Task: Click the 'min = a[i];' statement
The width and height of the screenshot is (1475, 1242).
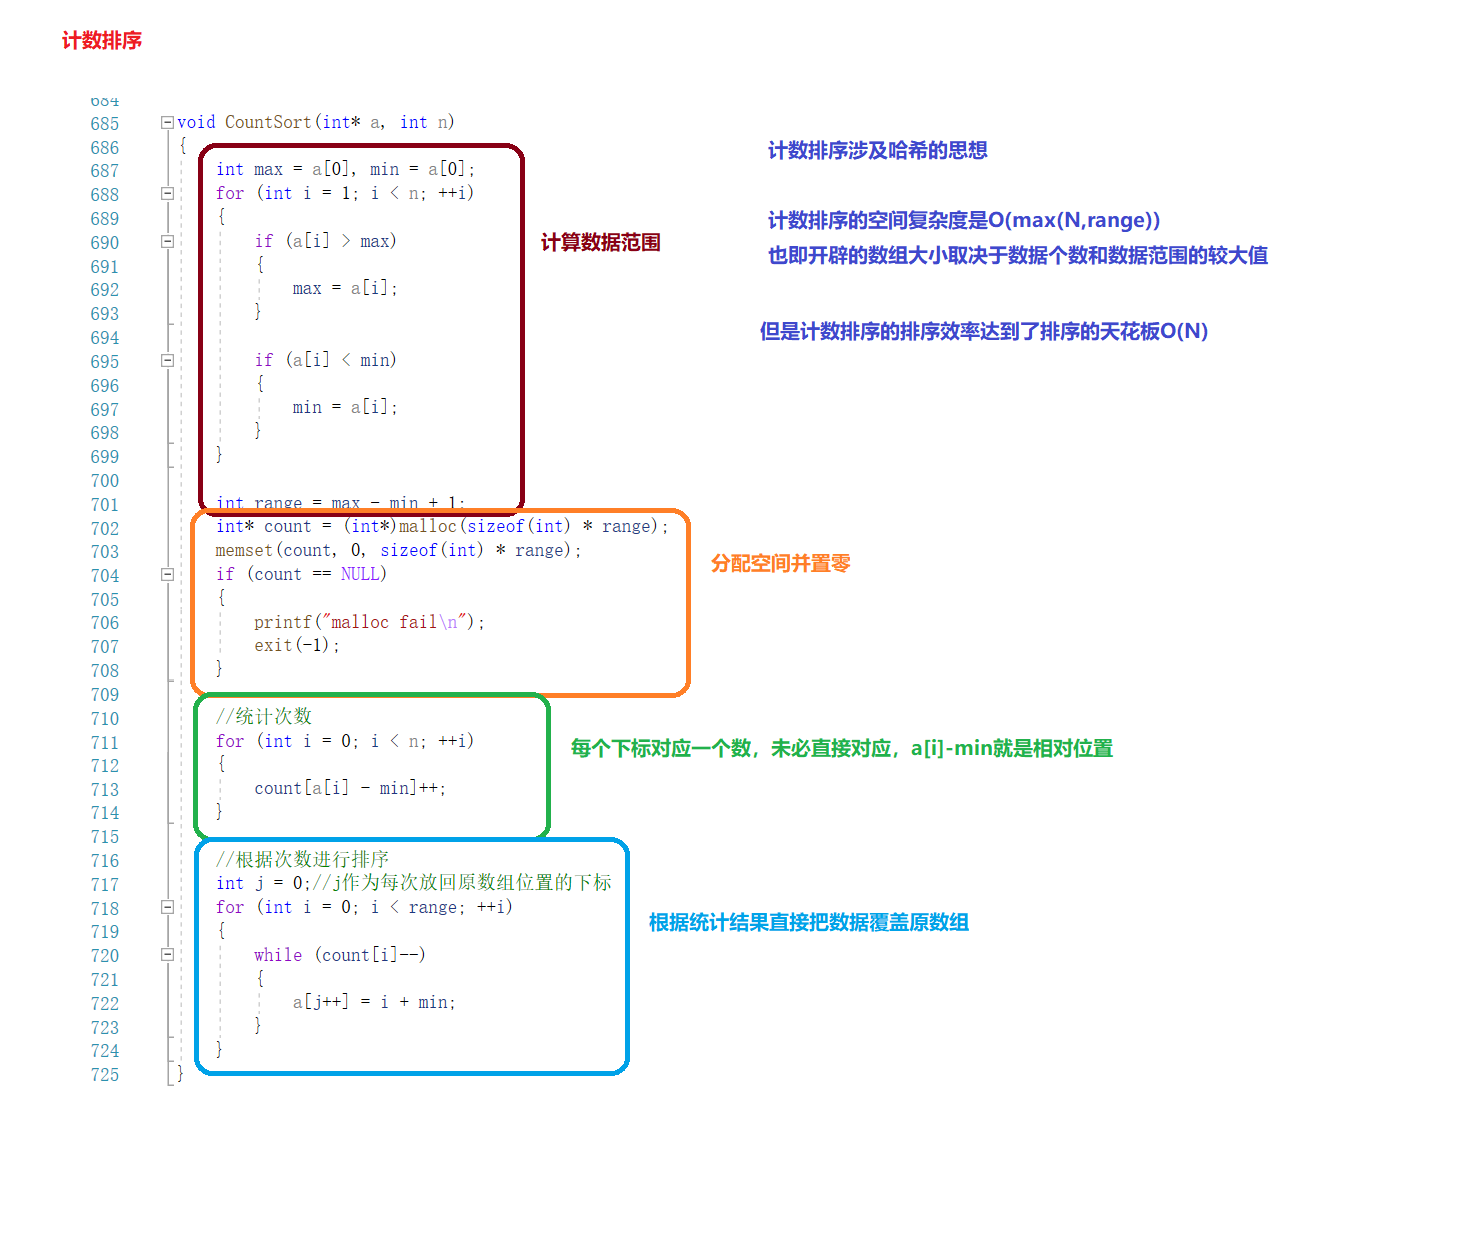Action: click(x=345, y=407)
